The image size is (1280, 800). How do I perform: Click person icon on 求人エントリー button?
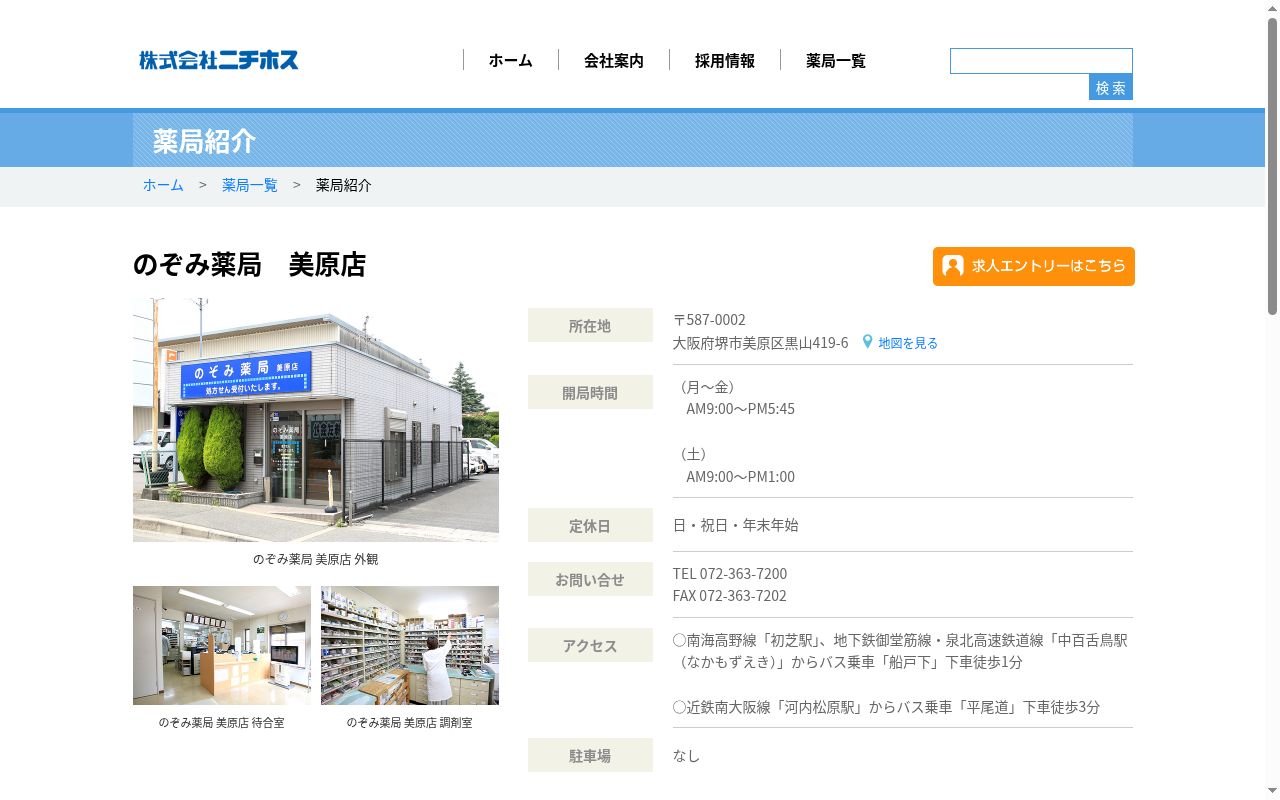click(x=953, y=266)
